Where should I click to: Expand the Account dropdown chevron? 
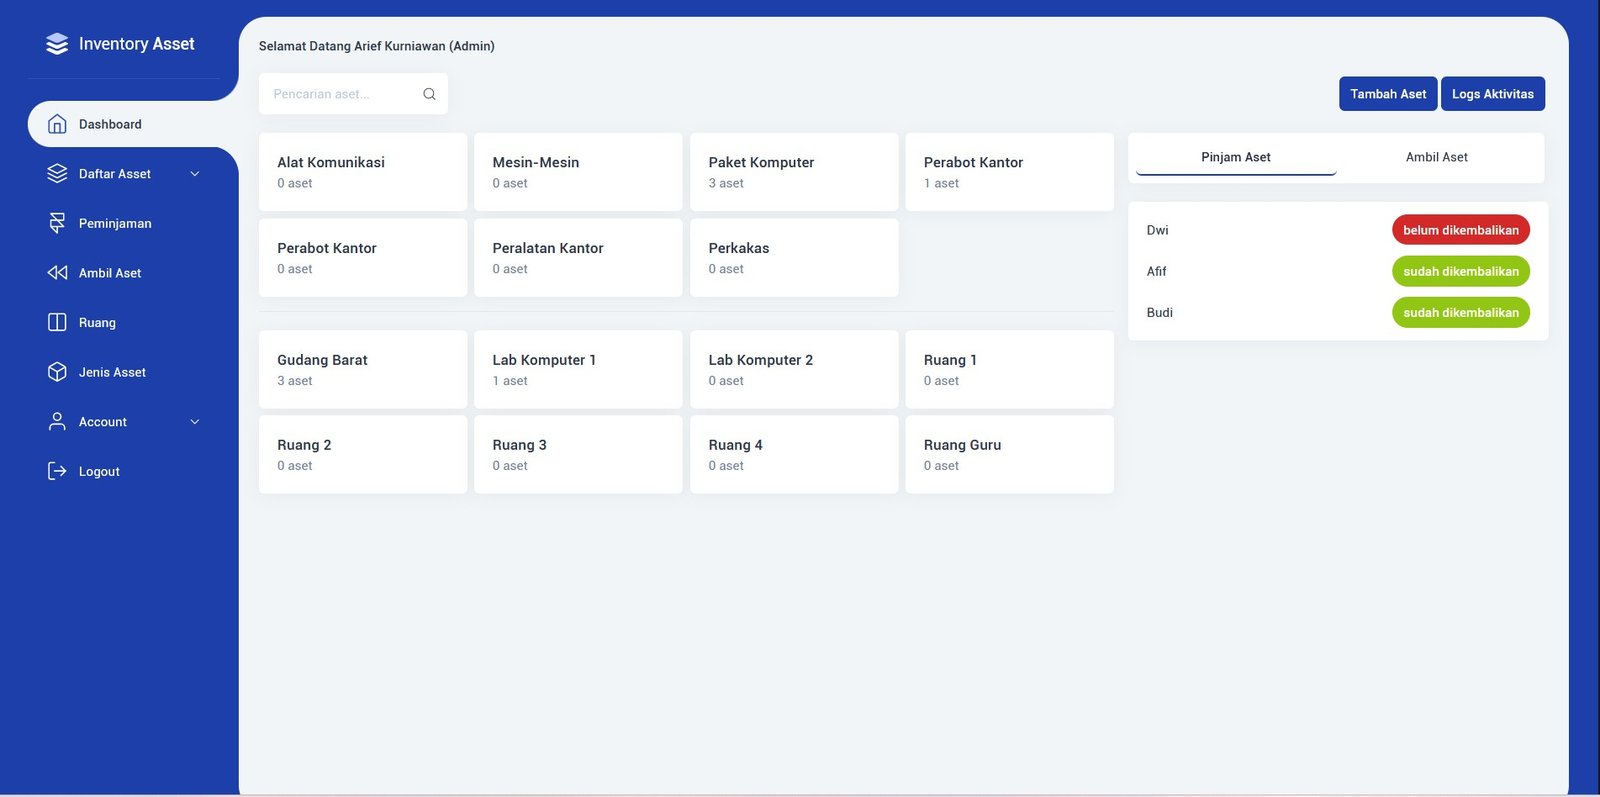(x=195, y=422)
